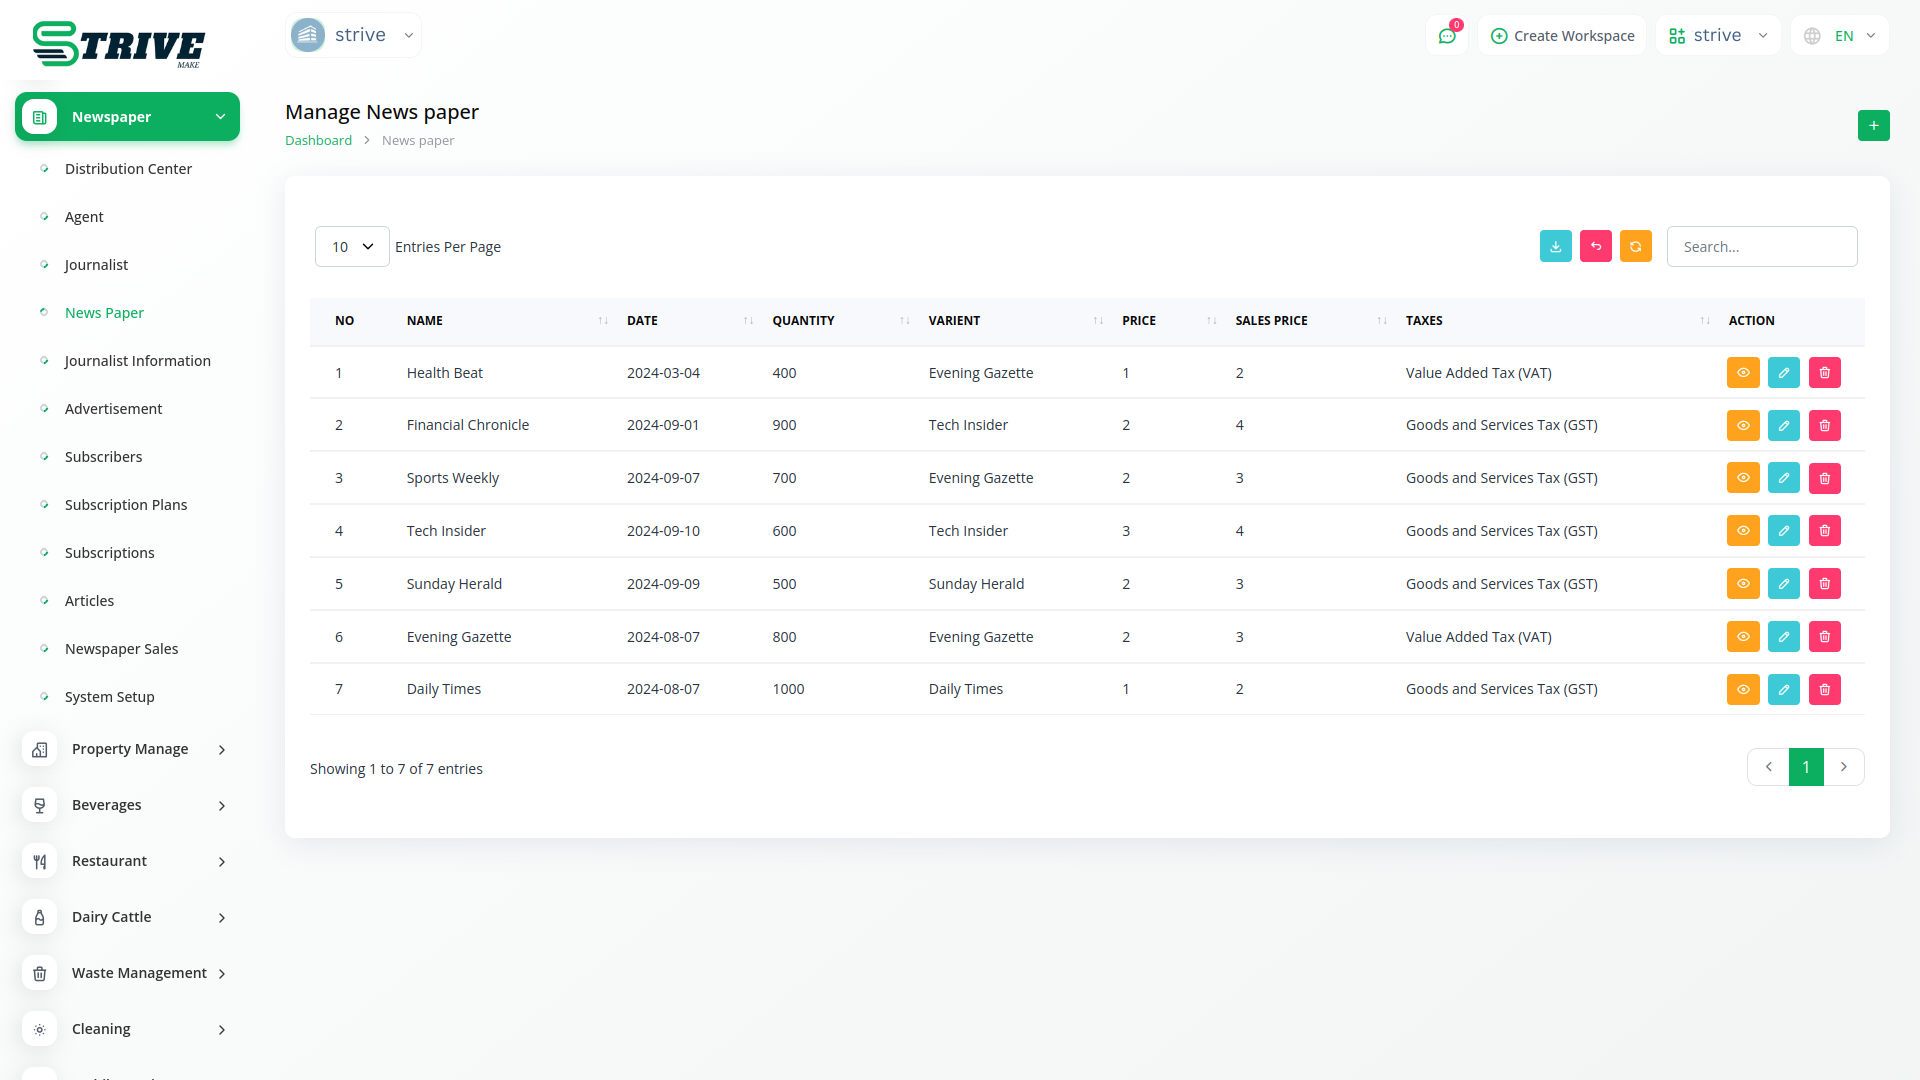View the Health Beat entry details
Viewport: 1920px width, 1080px height.
[x=1742, y=373]
